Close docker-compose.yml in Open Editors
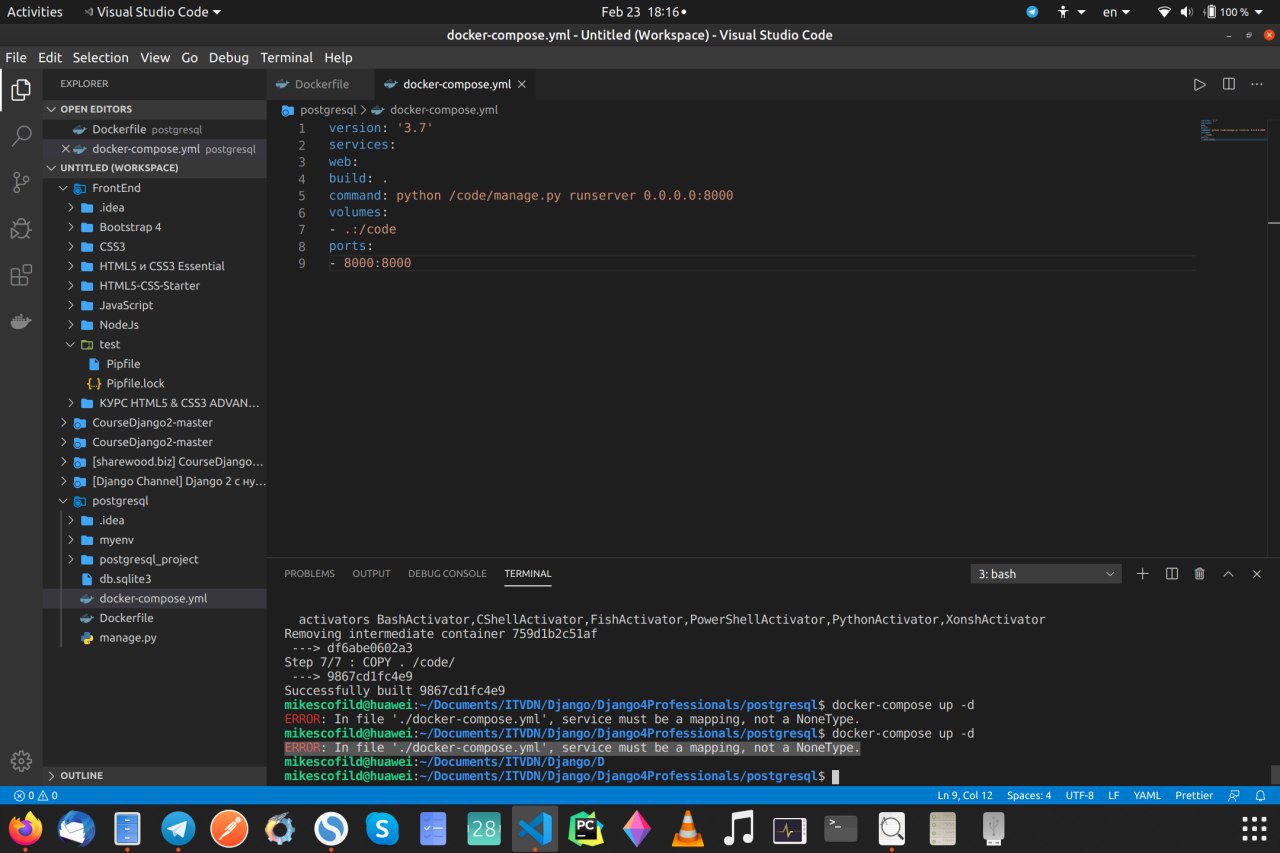This screenshot has width=1280, height=853. pos(66,149)
